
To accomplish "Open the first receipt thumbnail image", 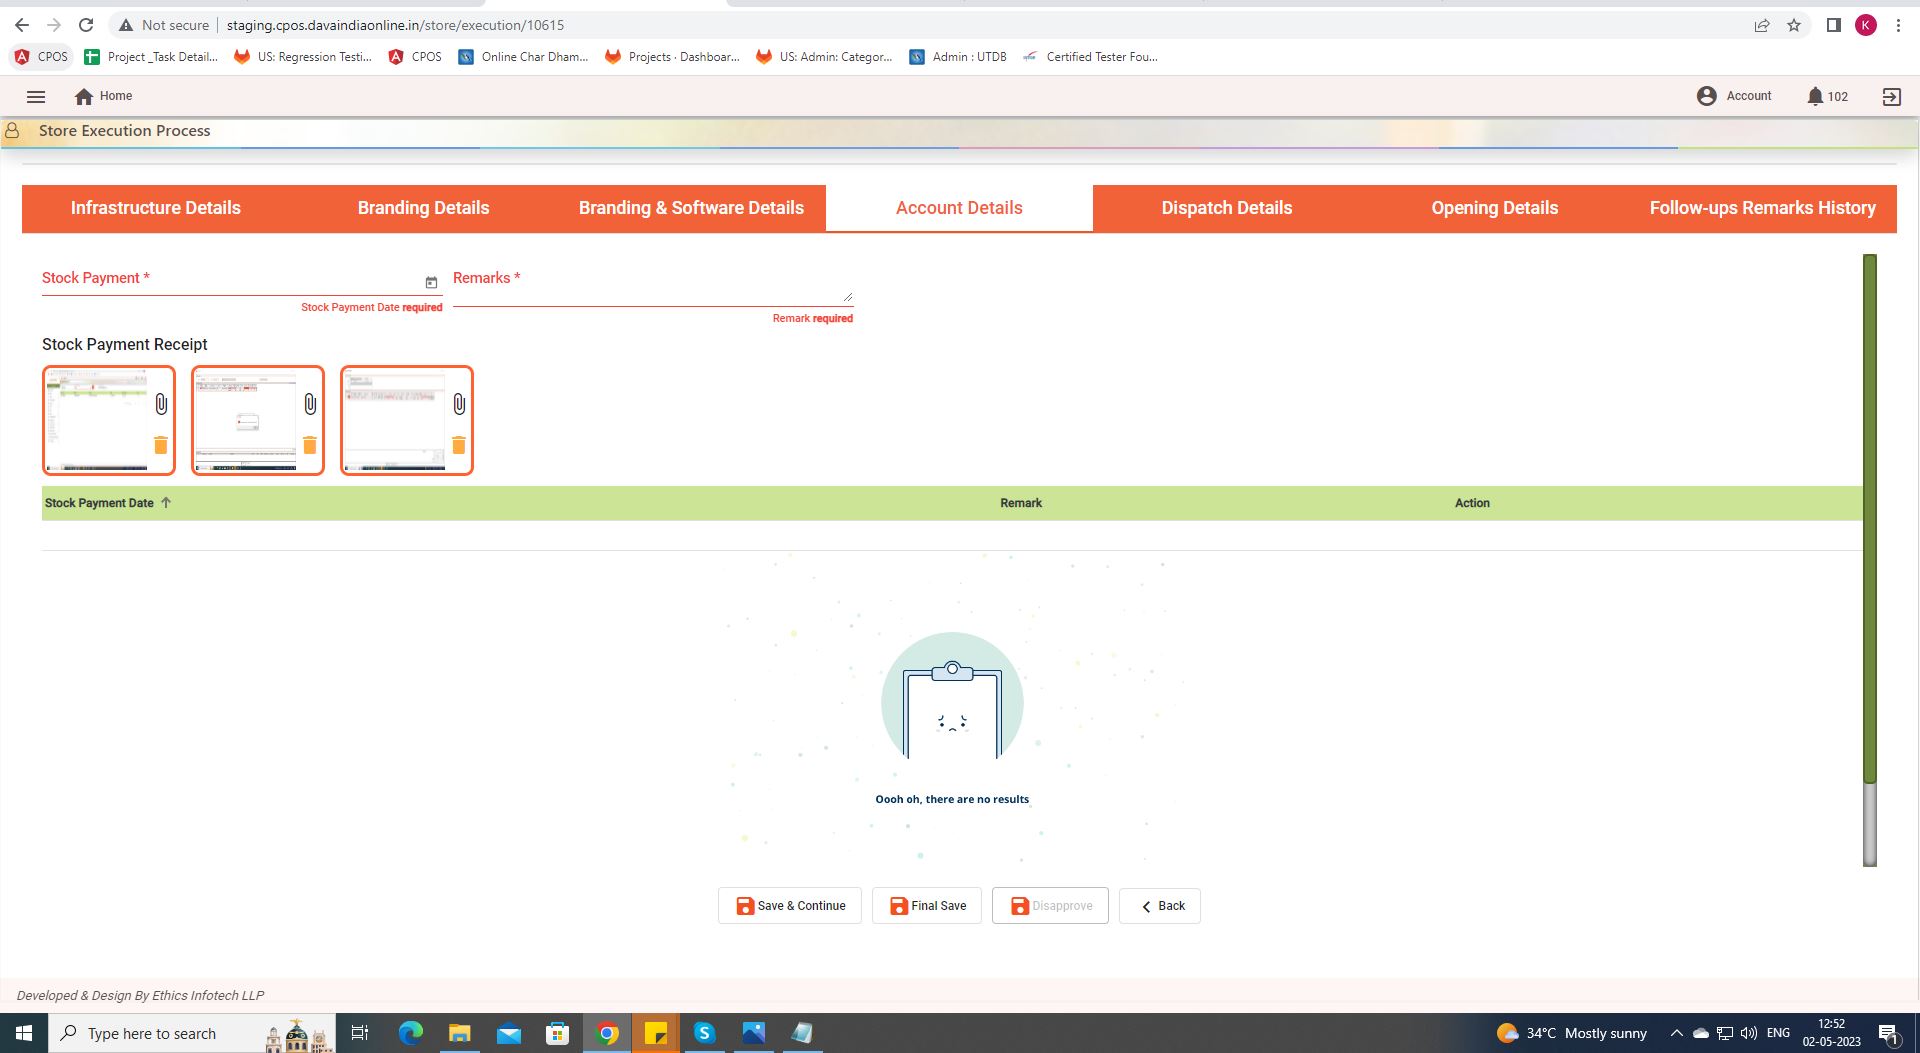I will click(x=97, y=420).
